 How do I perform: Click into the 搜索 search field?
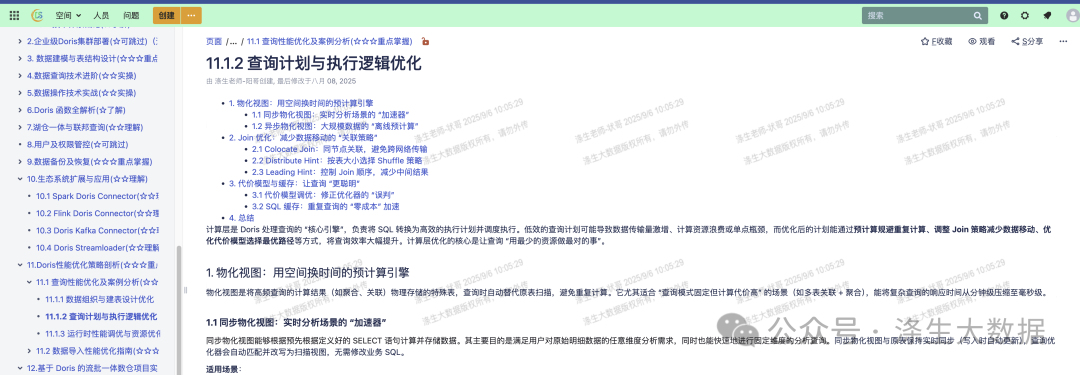coord(924,15)
